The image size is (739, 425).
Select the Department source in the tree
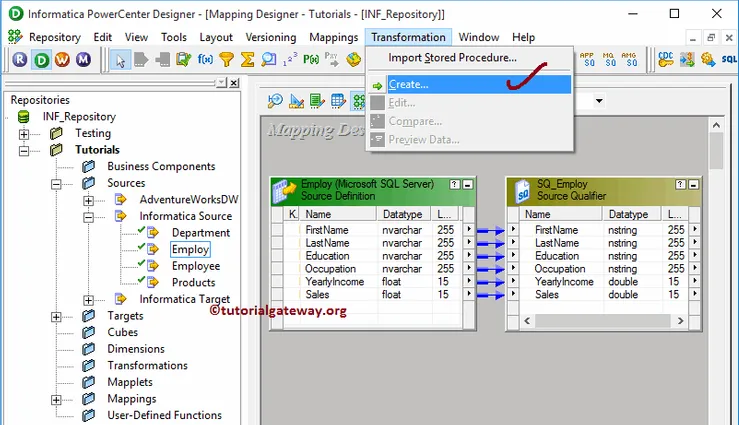click(201, 233)
